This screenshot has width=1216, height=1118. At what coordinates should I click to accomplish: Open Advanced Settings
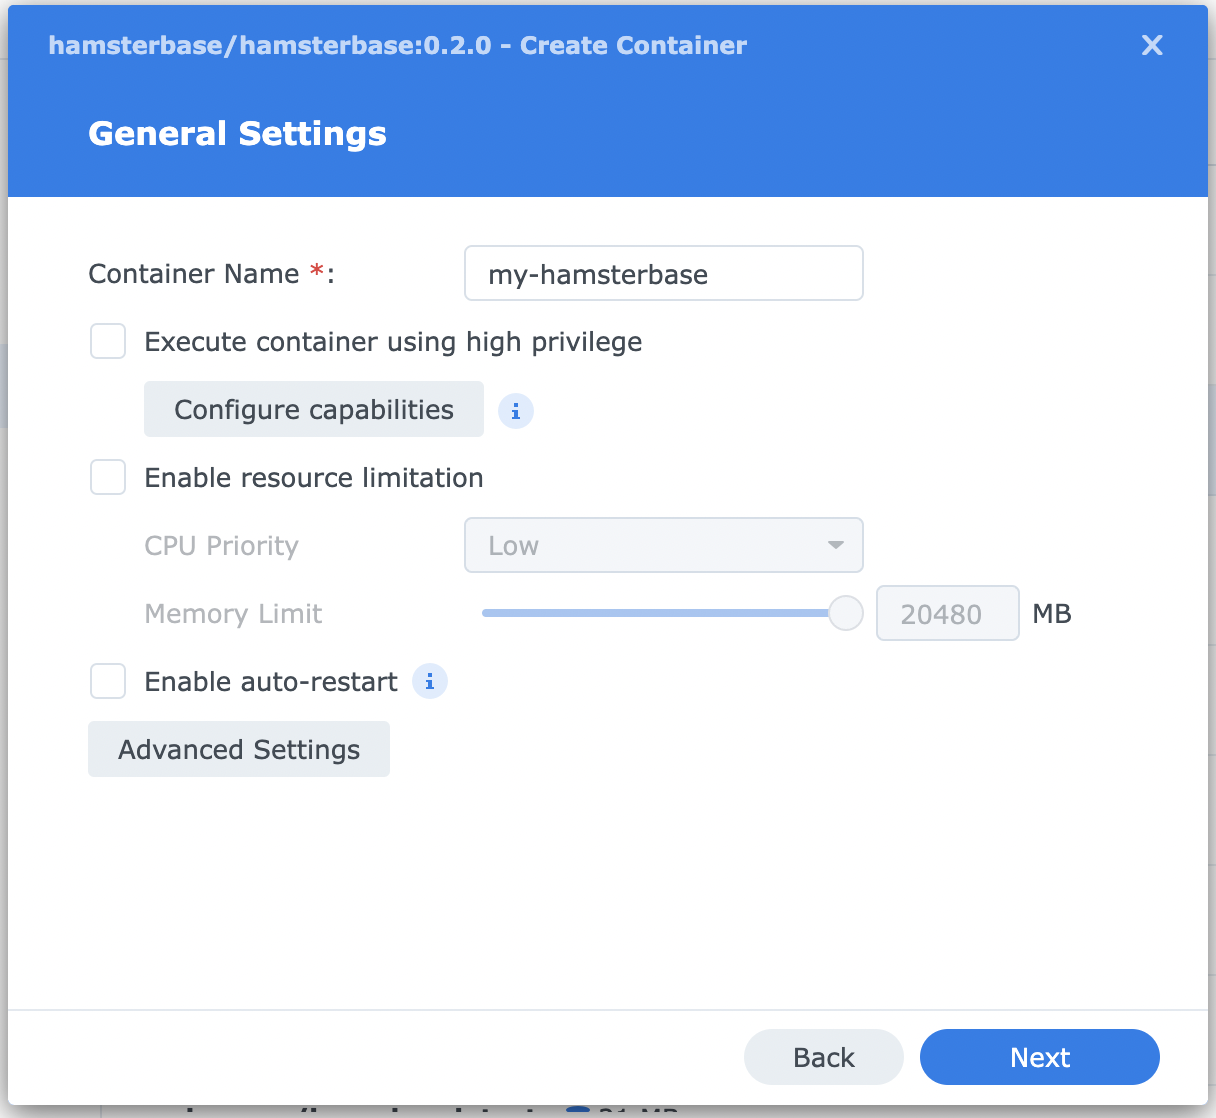click(x=239, y=749)
